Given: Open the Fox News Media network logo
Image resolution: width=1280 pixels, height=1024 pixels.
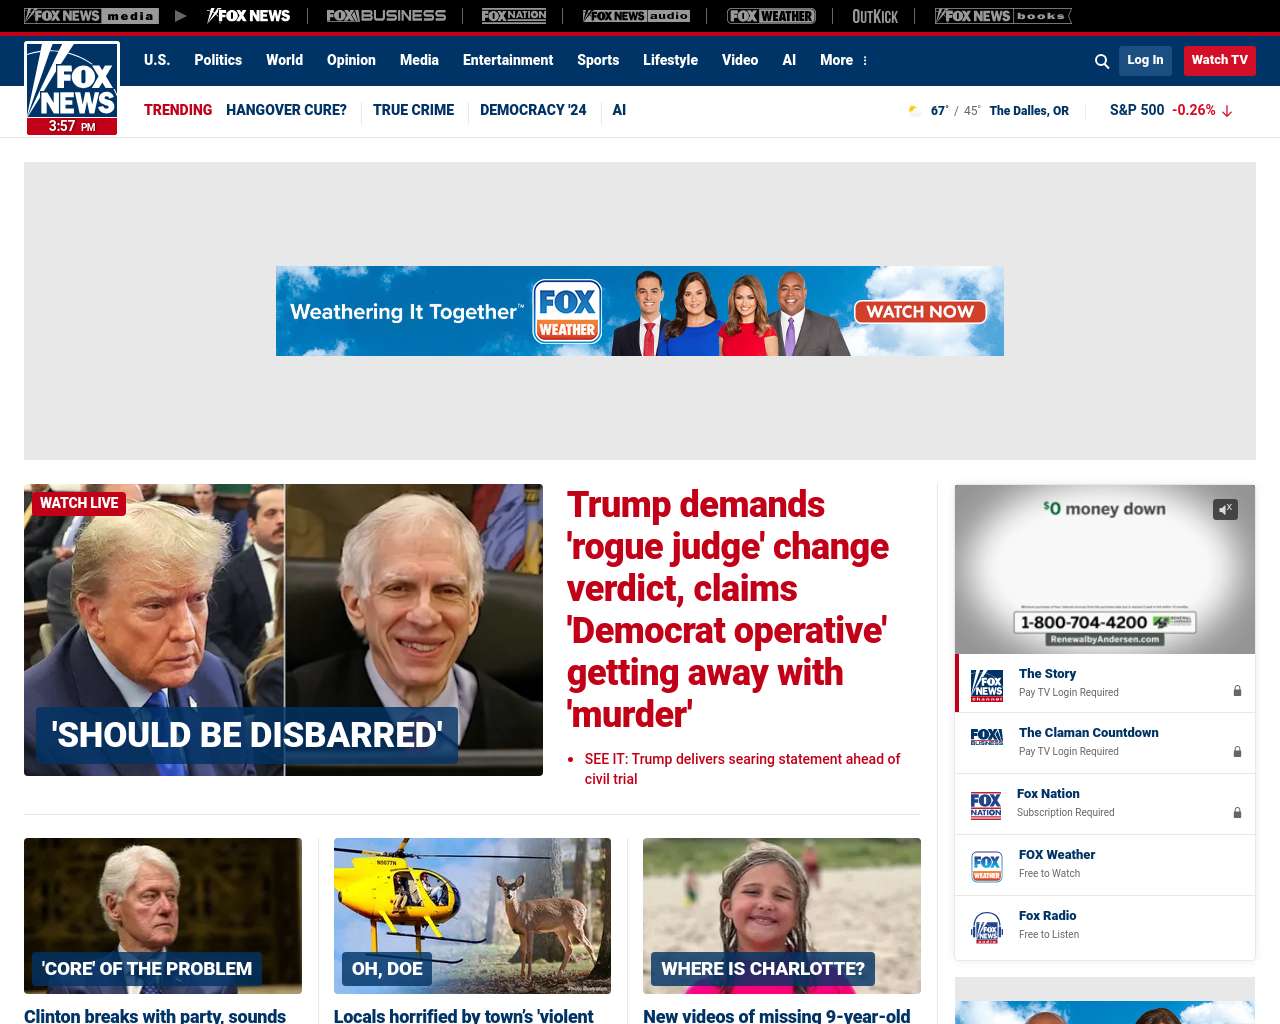Looking at the screenshot, I should point(91,16).
